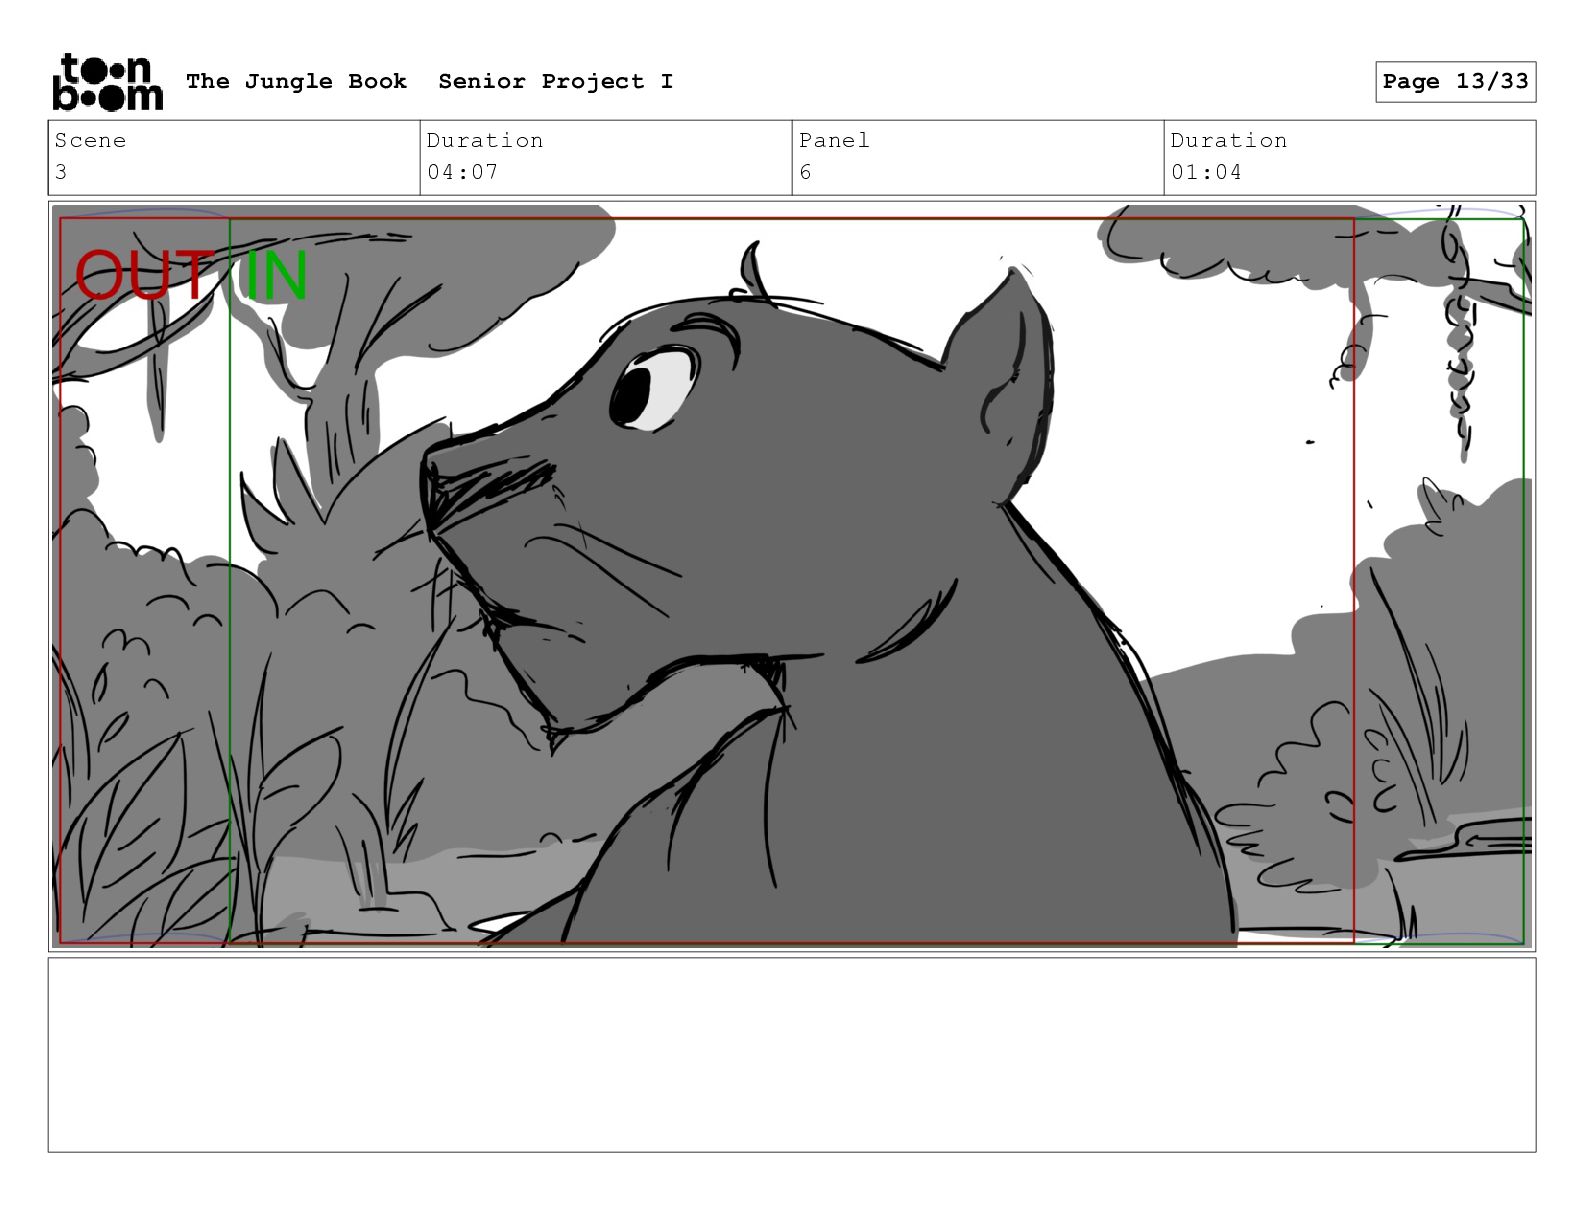Select the title "The Jungle Book"

296,81
